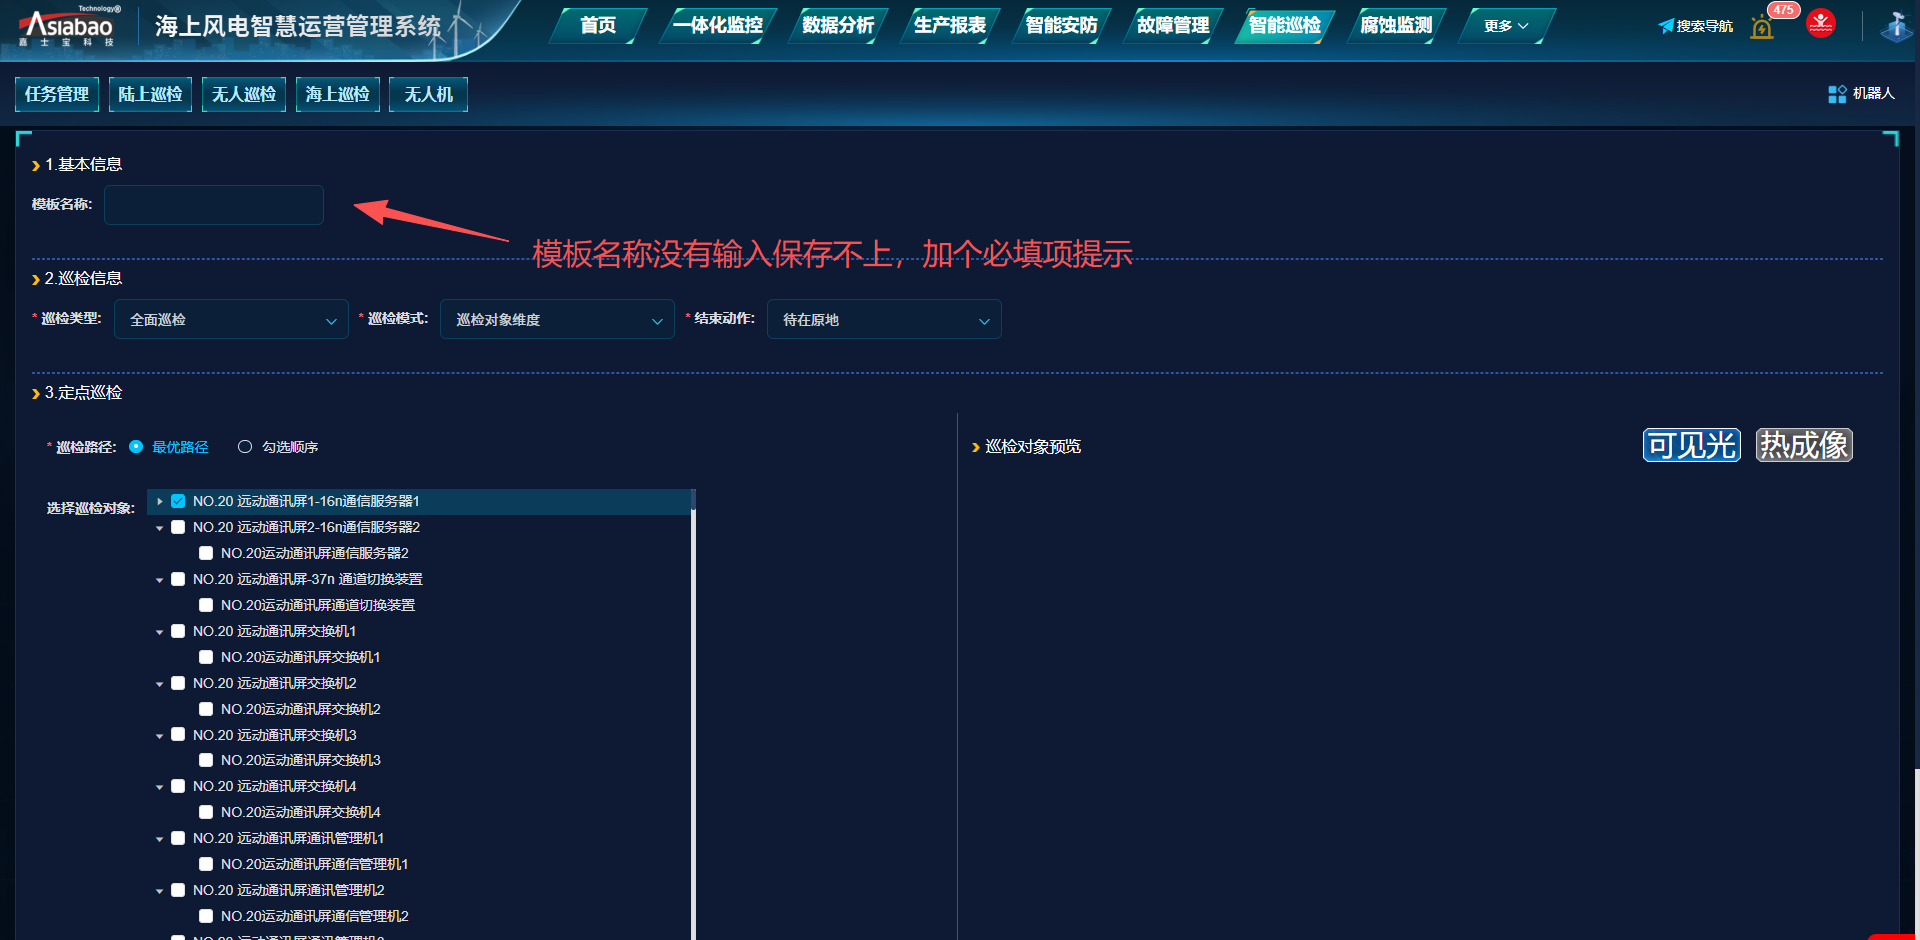This screenshot has width=1920, height=940.
Task: Open the 数据分析 navigation tab
Action: pyautogui.click(x=838, y=26)
